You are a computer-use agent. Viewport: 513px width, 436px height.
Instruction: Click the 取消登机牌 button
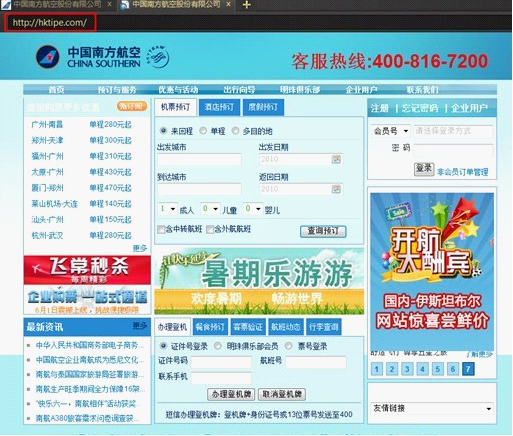tap(282, 395)
